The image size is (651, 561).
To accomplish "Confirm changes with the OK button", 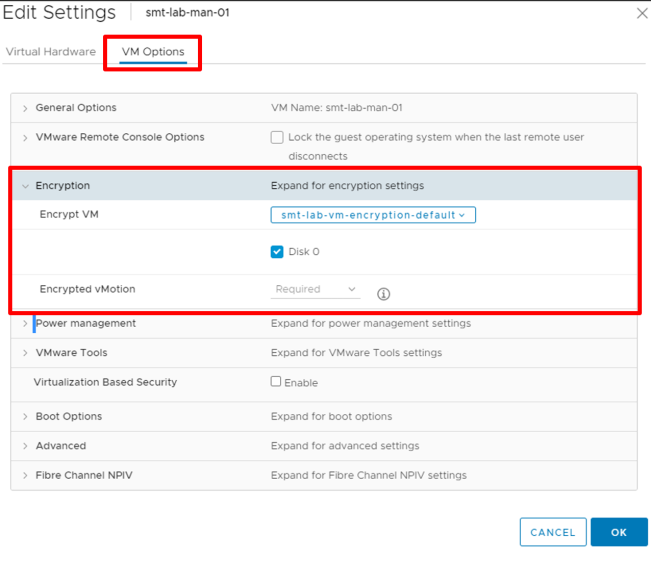I will pos(618,532).
